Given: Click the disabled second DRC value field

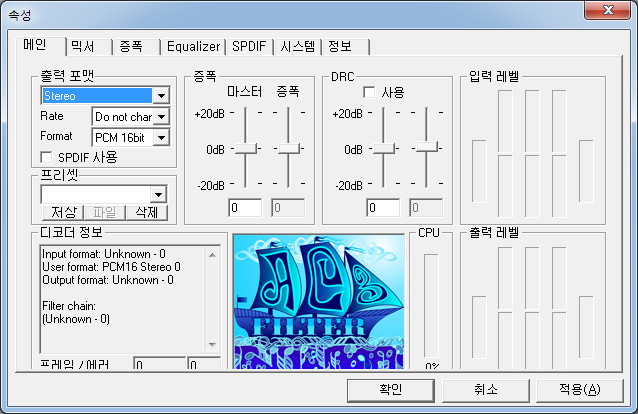Looking at the screenshot, I should pos(426,208).
